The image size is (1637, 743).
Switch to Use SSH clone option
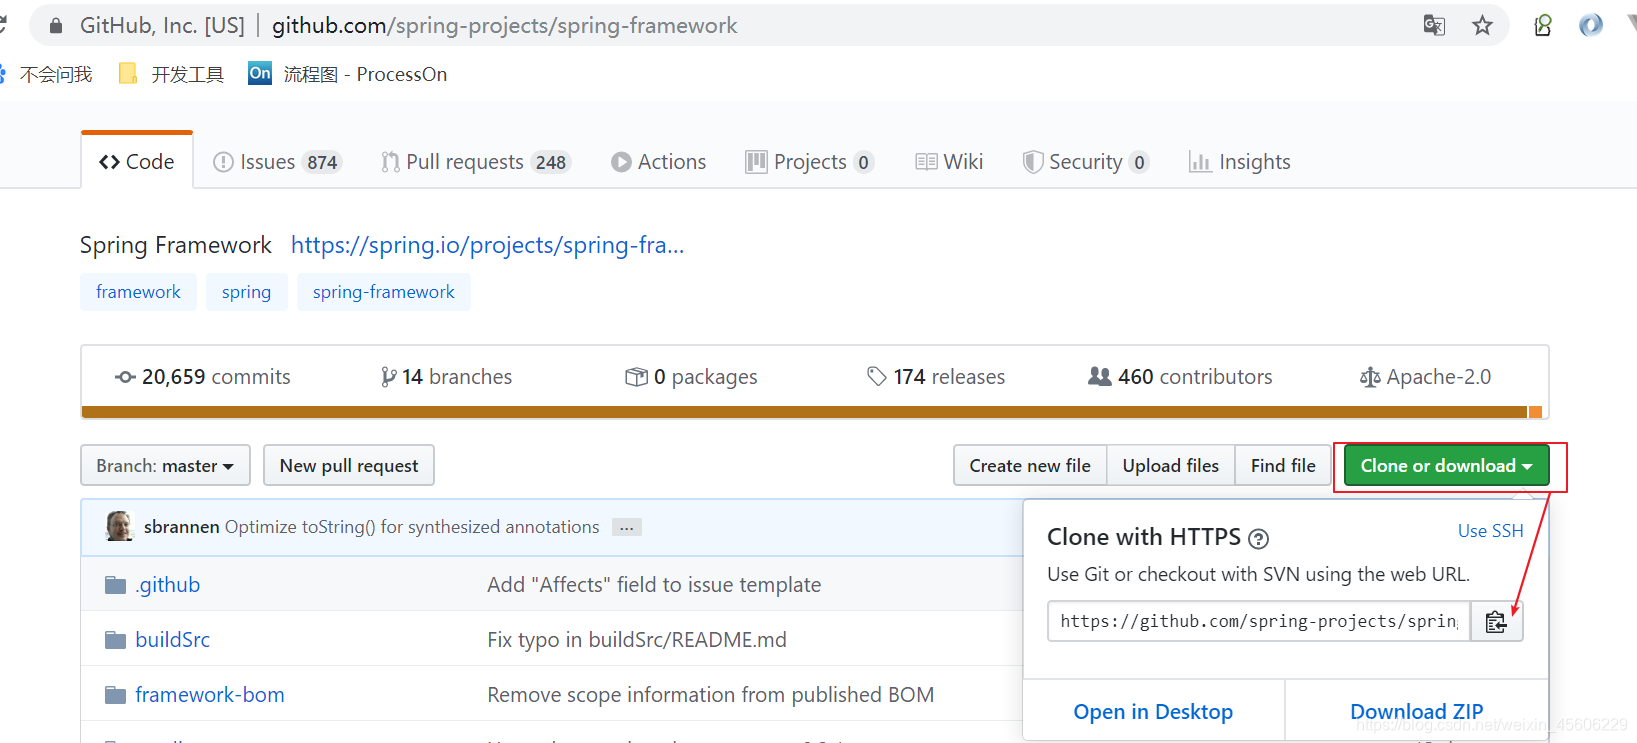tap(1490, 531)
